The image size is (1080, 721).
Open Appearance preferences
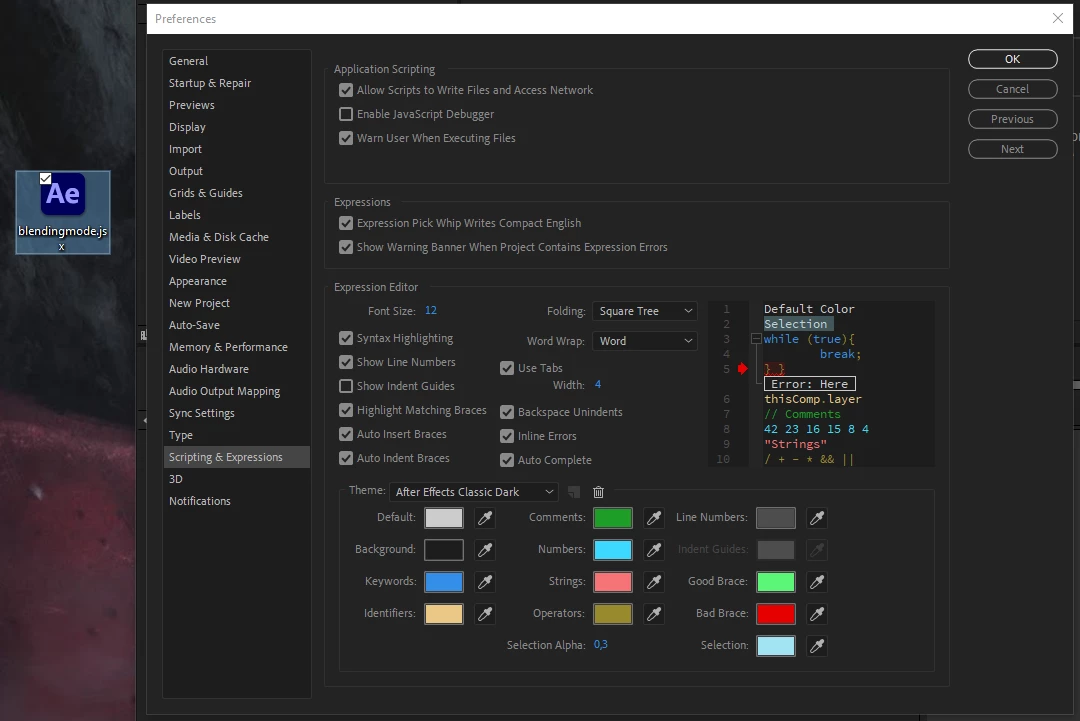[198, 281]
